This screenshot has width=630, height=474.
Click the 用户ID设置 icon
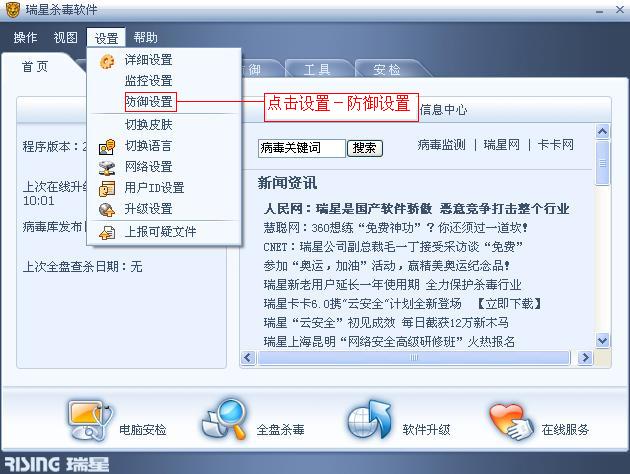pyautogui.click(x=107, y=189)
